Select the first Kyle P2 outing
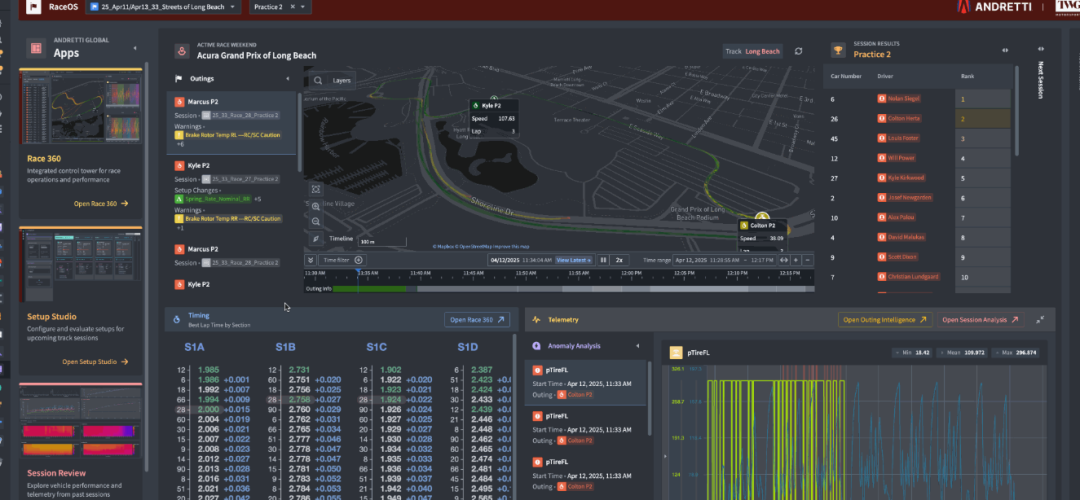The image size is (1080, 500). 232,196
